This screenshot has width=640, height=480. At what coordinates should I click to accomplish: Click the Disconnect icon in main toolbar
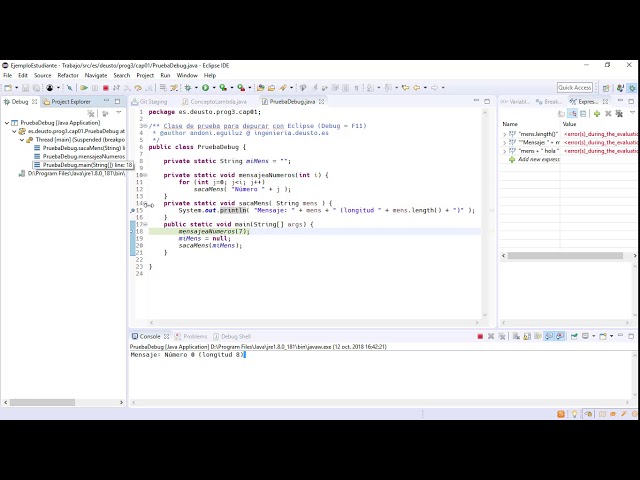116,88
